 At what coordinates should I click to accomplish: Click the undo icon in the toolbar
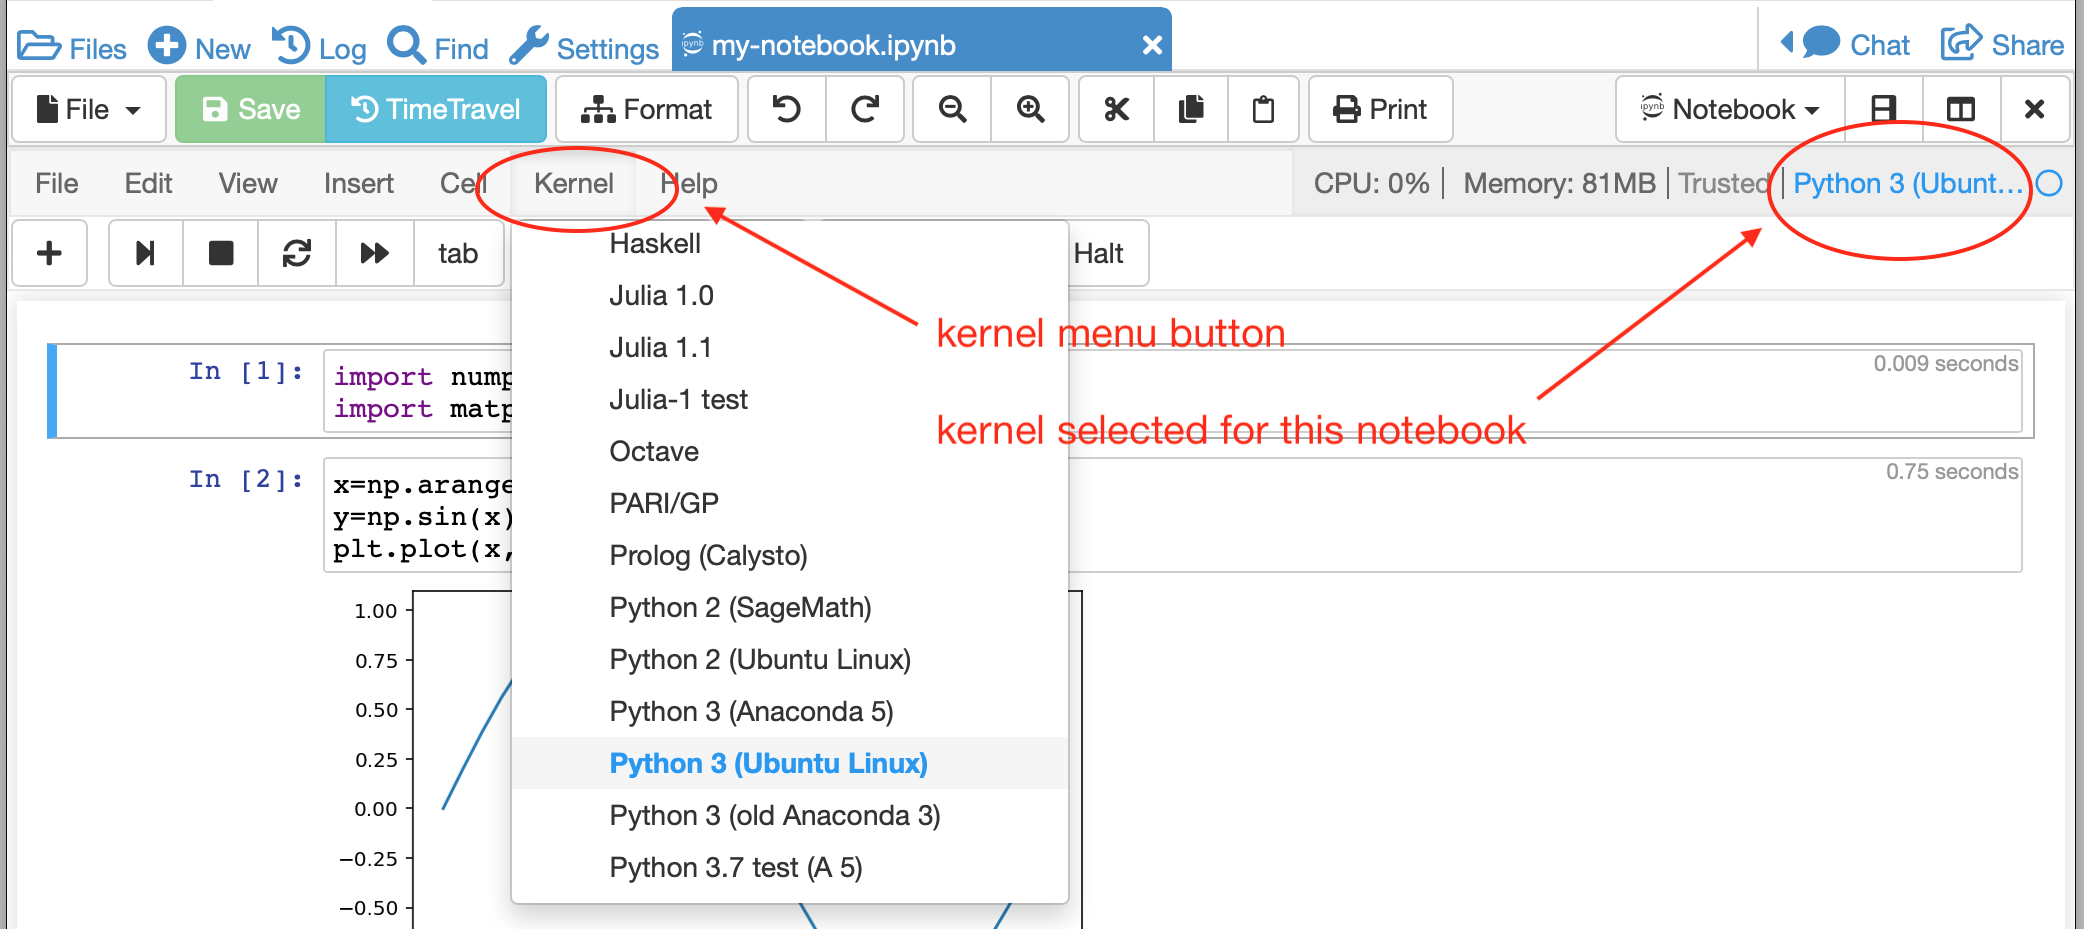(787, 109)
